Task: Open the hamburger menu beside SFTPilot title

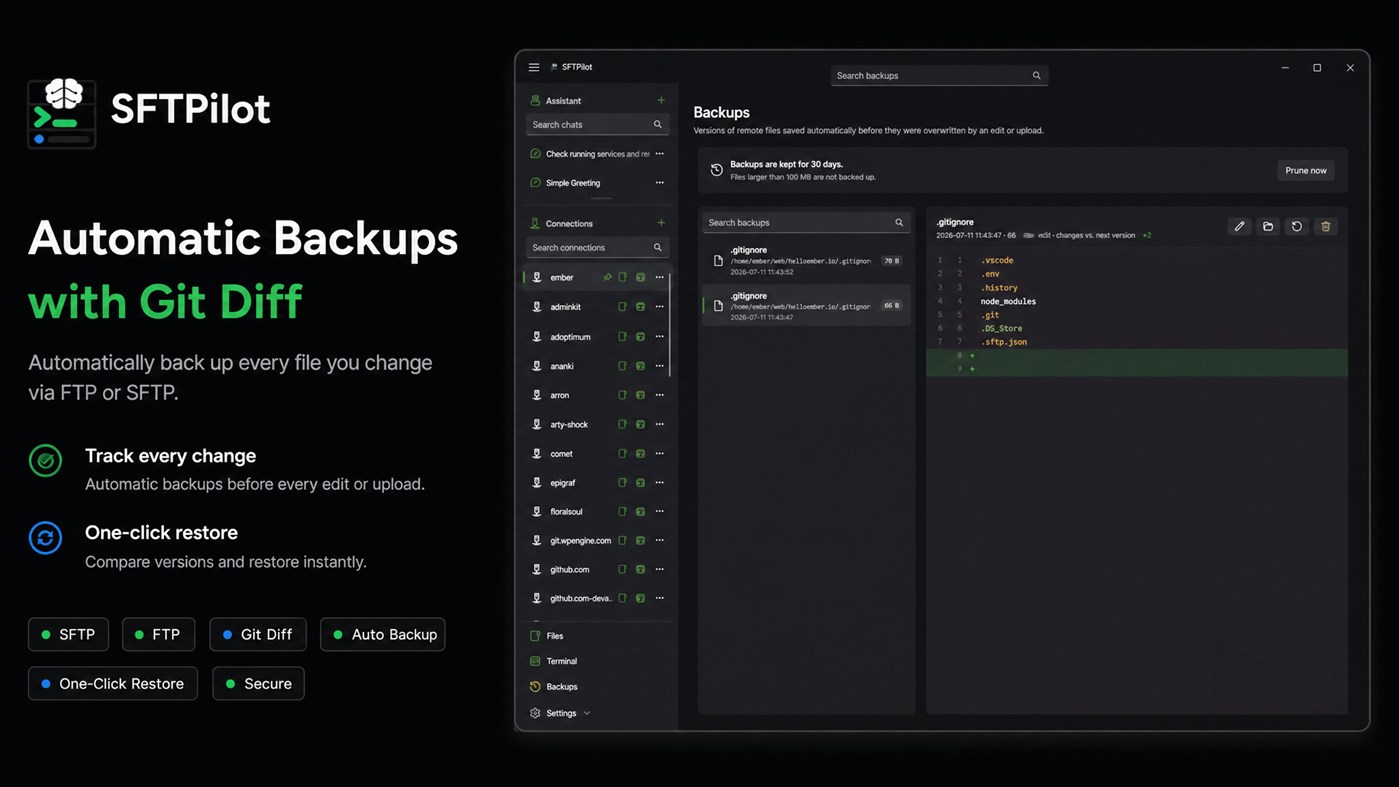Action: (534, 67)
